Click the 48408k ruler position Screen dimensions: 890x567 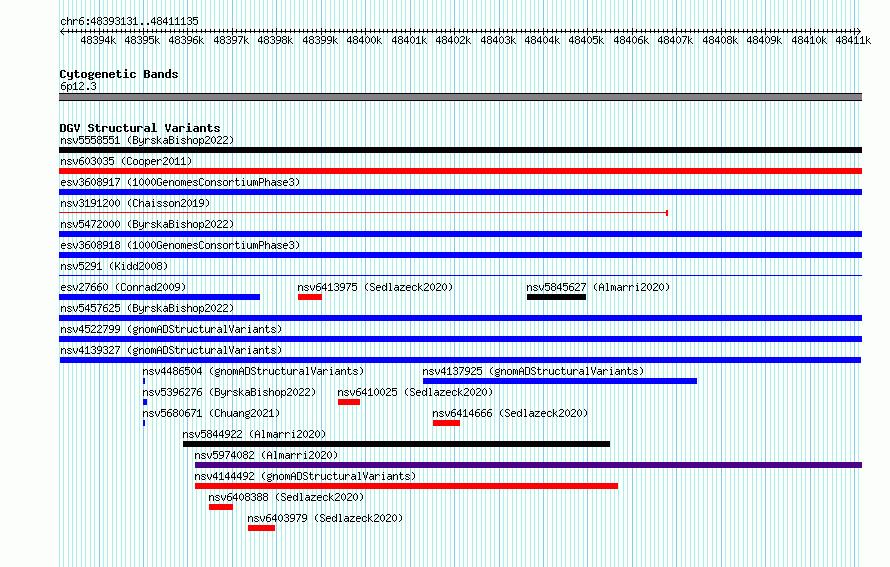tap(720, 40)
